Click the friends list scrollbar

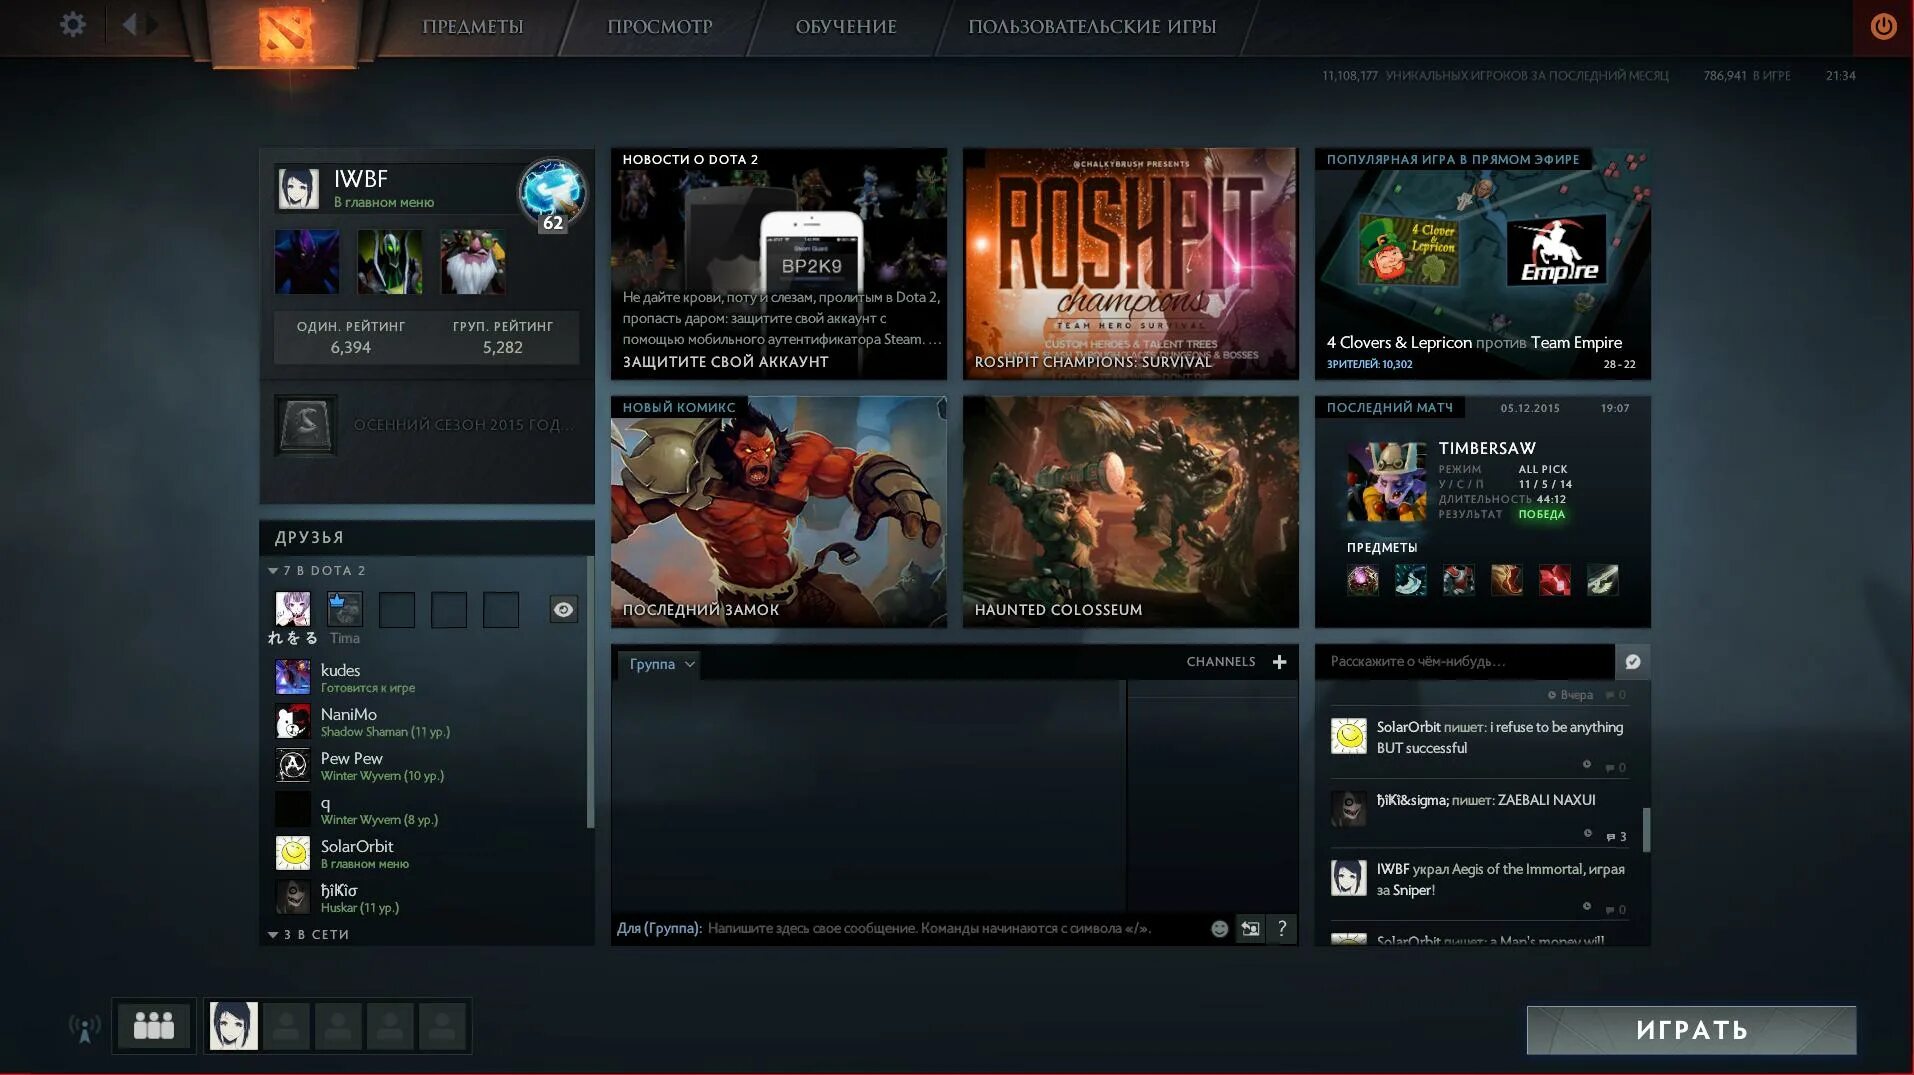point(590,692)
